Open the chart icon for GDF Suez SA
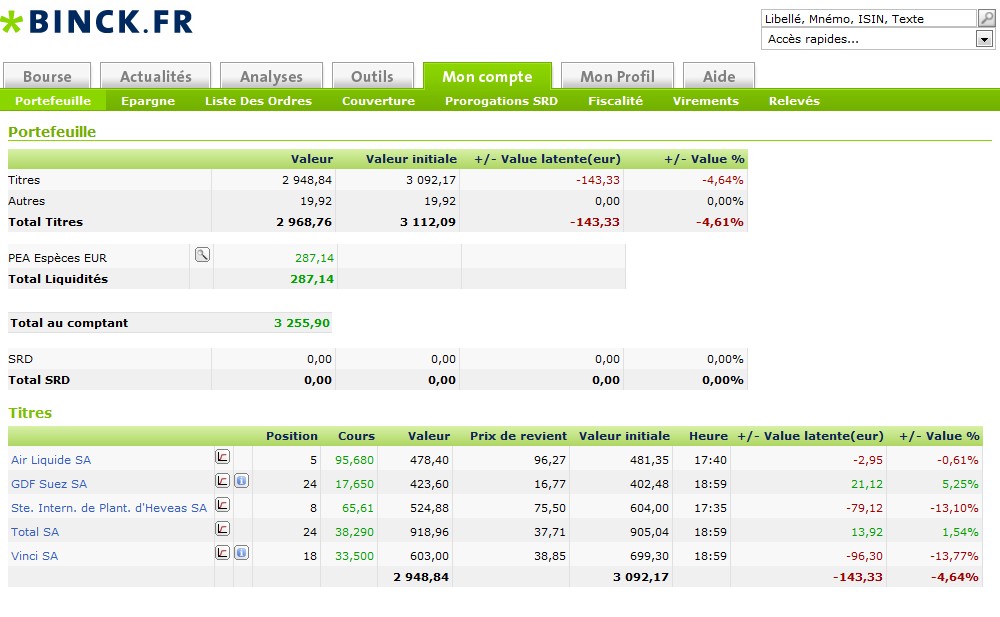Viewport: 1000px width, 617px height. pyautogui.click(x=223, y=481)
